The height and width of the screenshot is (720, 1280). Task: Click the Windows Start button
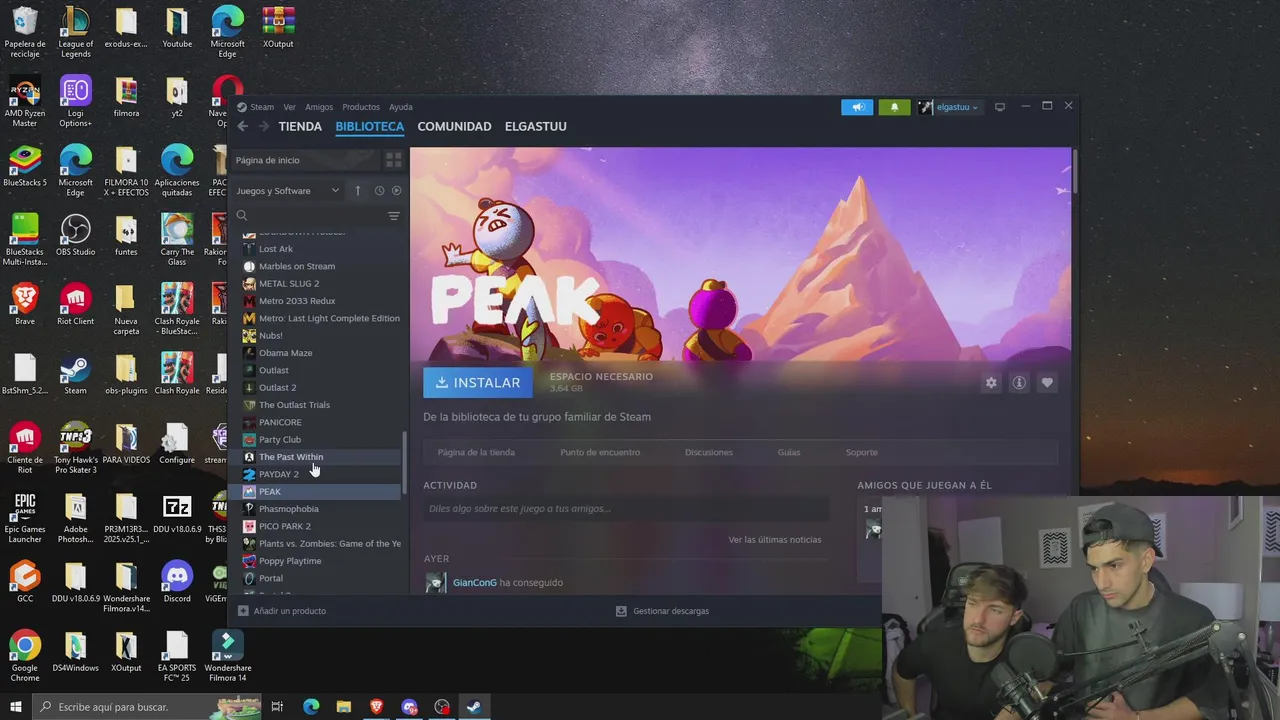(15, 707)
